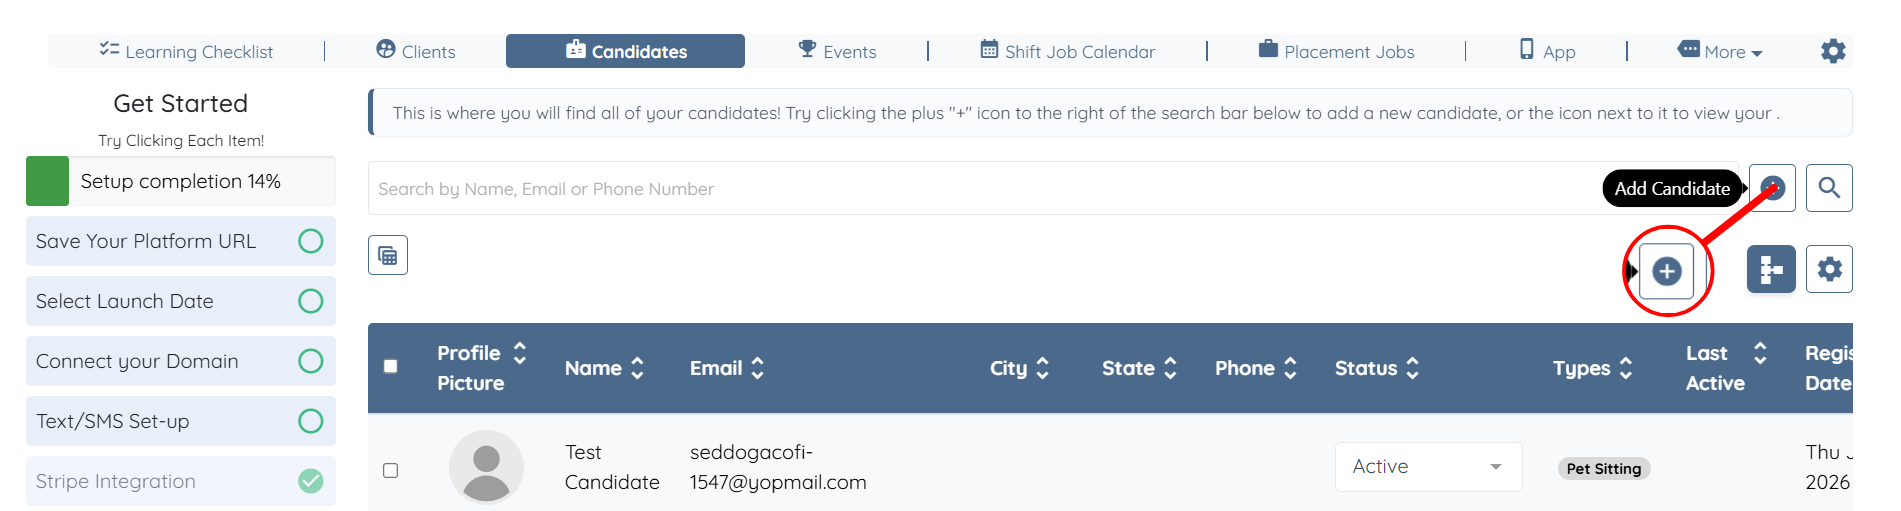The height and width of the screenshot is (511, 1901).
Task: Switch to the Clients tab
Action: [416, 51]
